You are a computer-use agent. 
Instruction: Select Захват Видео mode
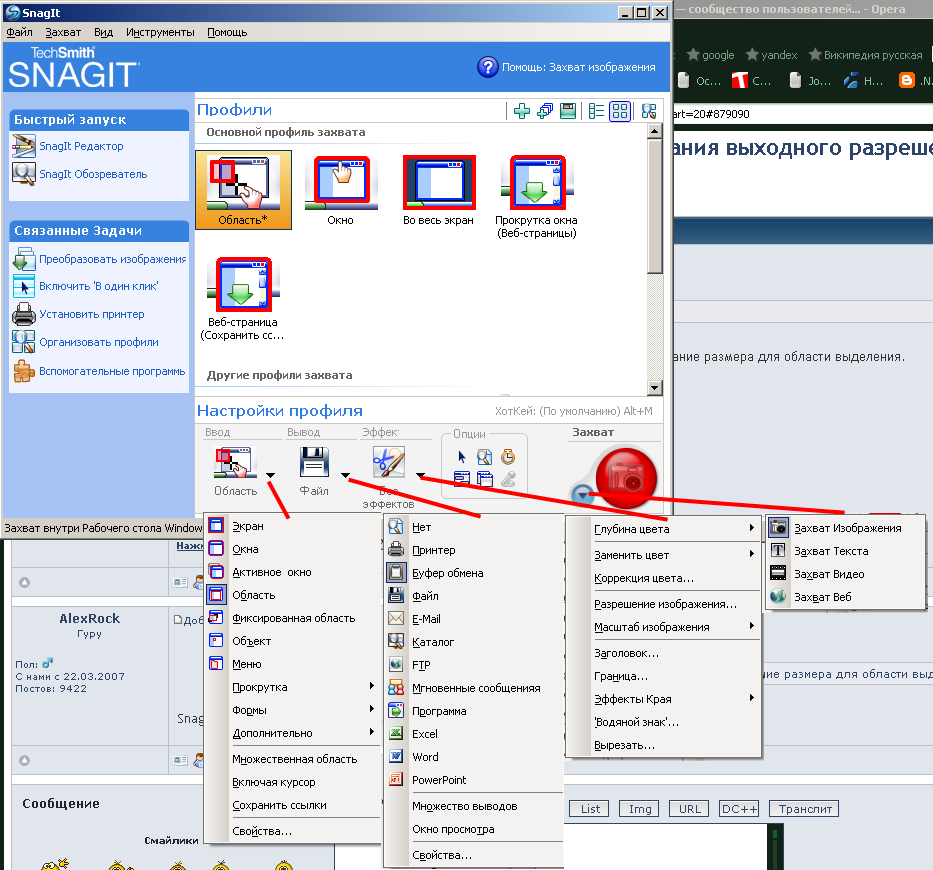click(846, 574)
